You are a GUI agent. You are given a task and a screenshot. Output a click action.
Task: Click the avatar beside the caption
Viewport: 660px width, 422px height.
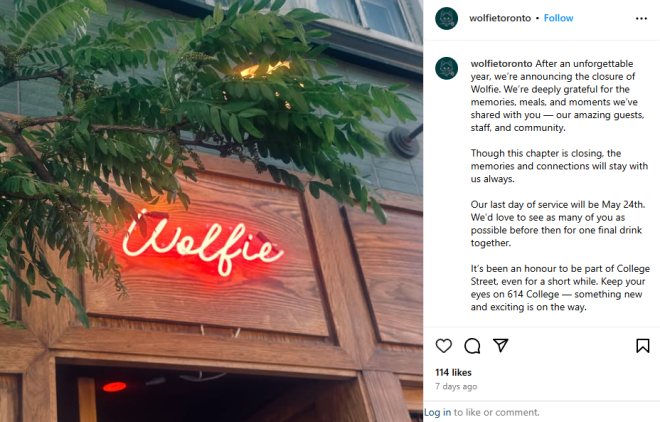pos(447,69)
